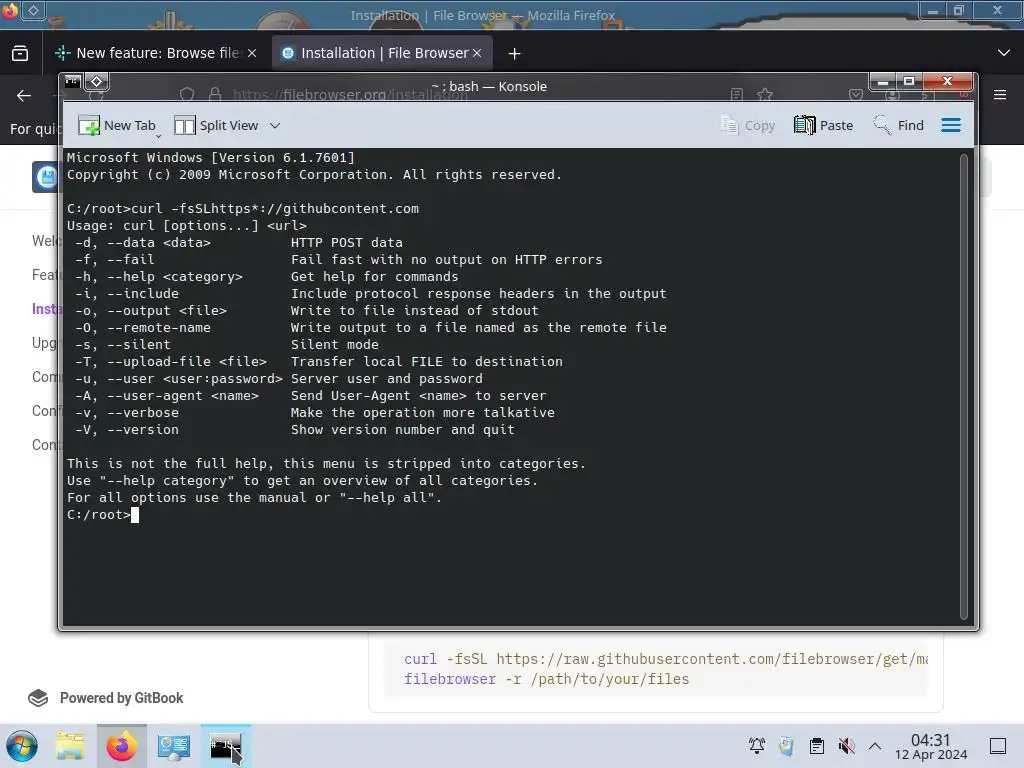Minimize the Konsole window
Image resolution: width=1024 pixels, height=768 pixels.
(882, 82)
